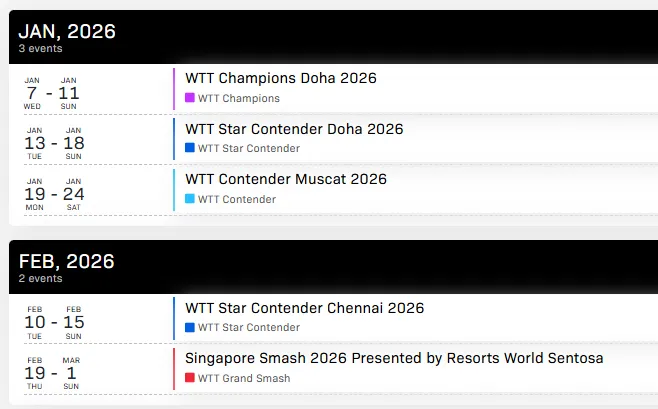
Task: Open WTT Star Contender Chennai 2026 event
Action: pos(304,308)
